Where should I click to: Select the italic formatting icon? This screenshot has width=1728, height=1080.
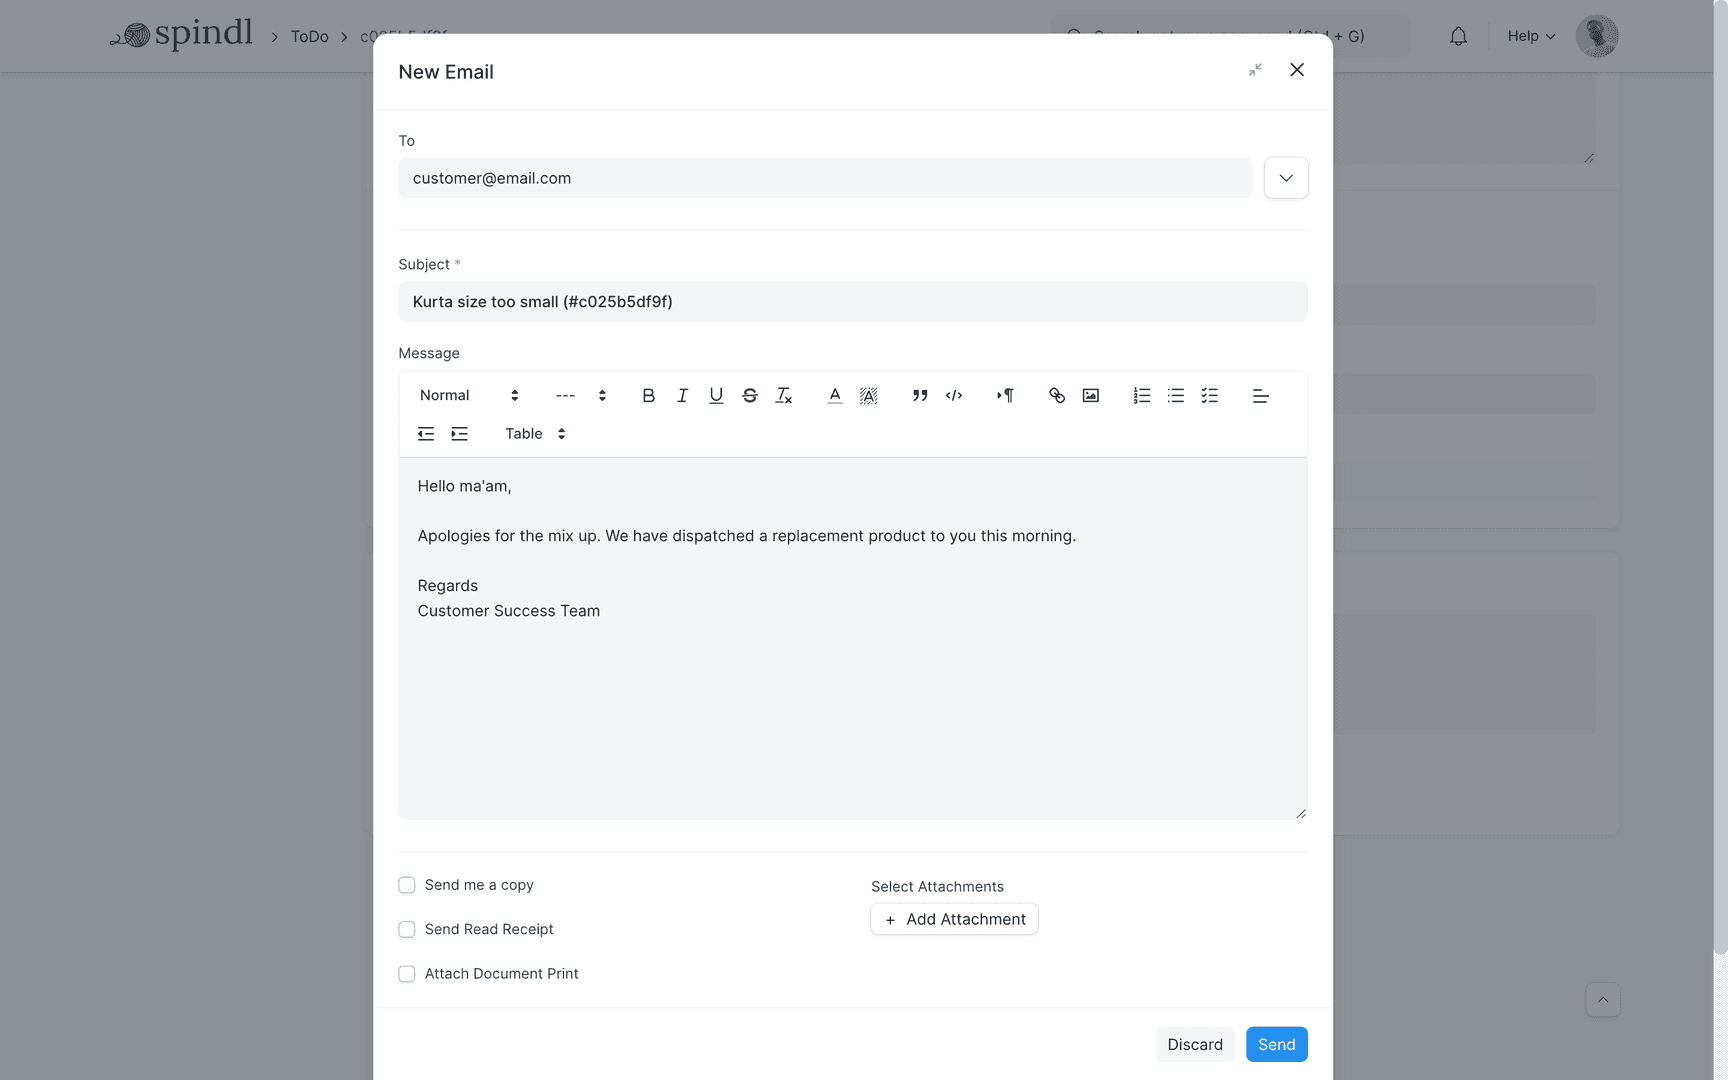tap(682, 395)
